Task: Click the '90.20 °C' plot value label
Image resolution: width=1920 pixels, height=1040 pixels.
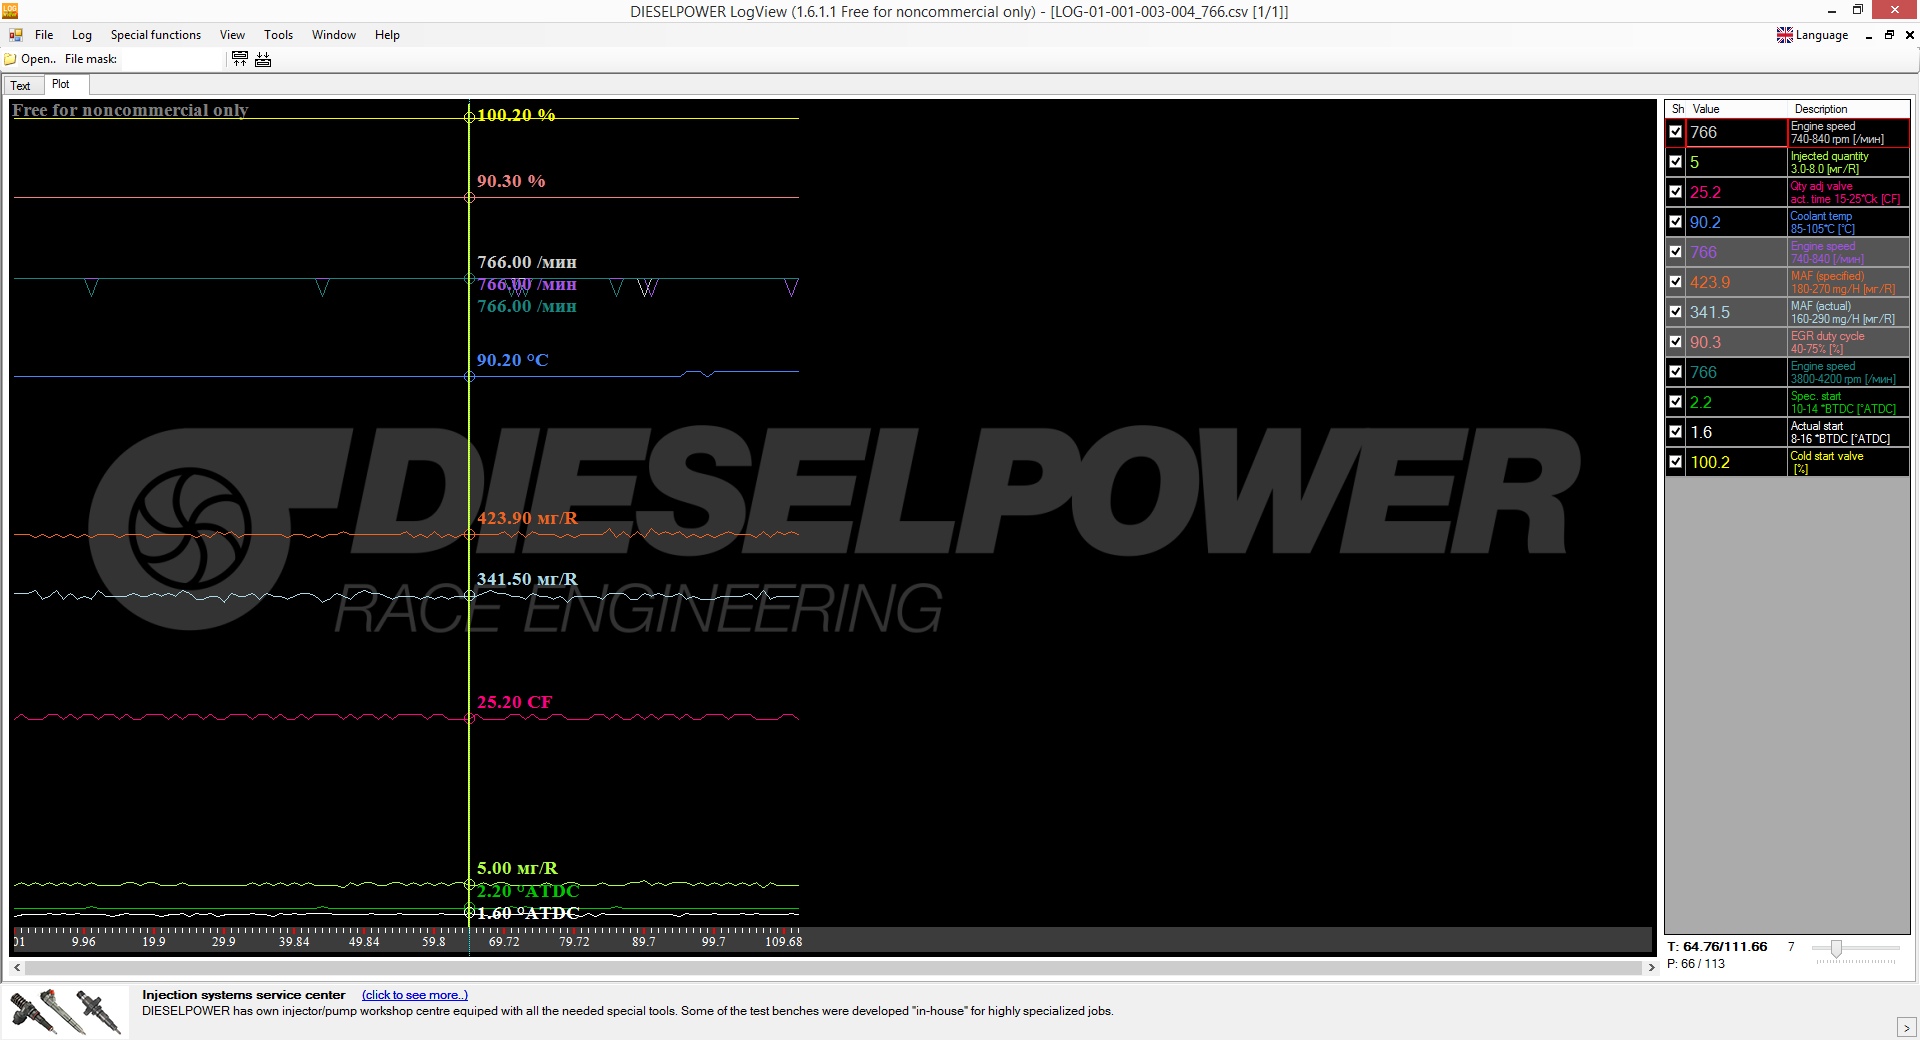Action: pos(513,360)
